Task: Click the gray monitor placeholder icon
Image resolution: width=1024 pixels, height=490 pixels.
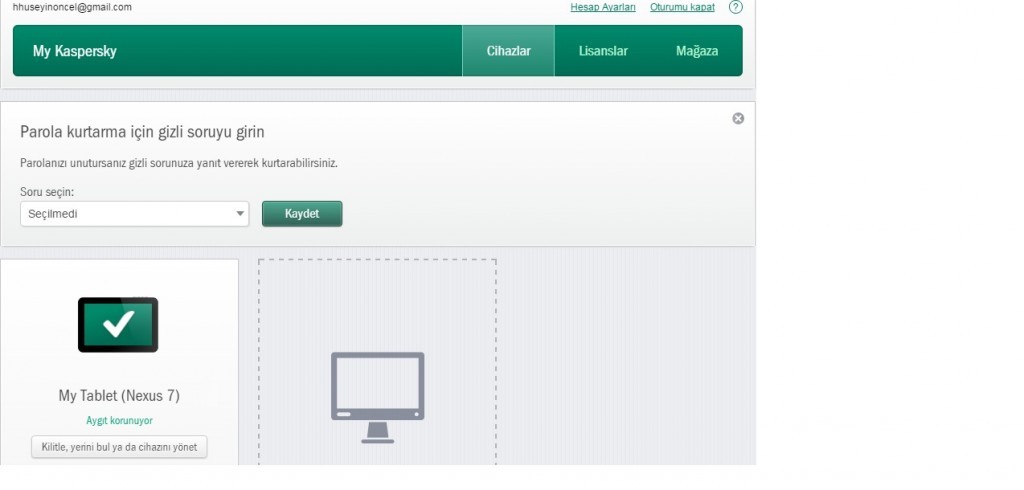Action: tap(377, 398)
